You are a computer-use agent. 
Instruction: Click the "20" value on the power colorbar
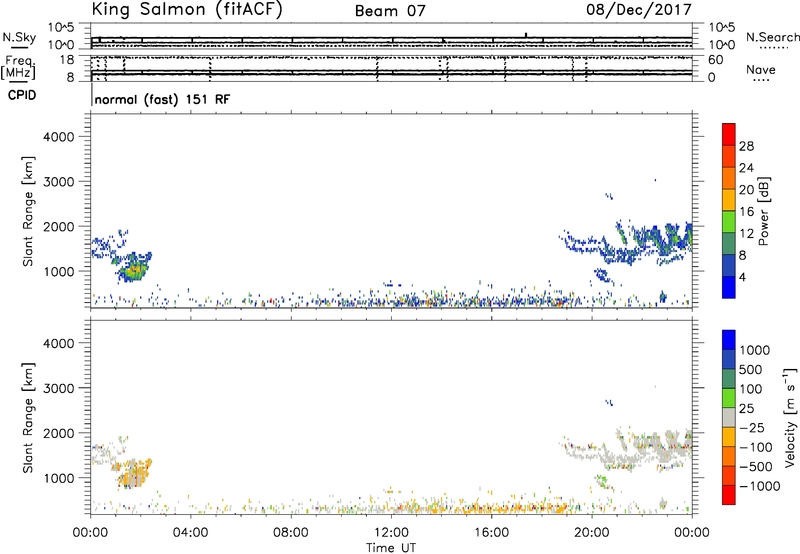(x=746, y=190)
